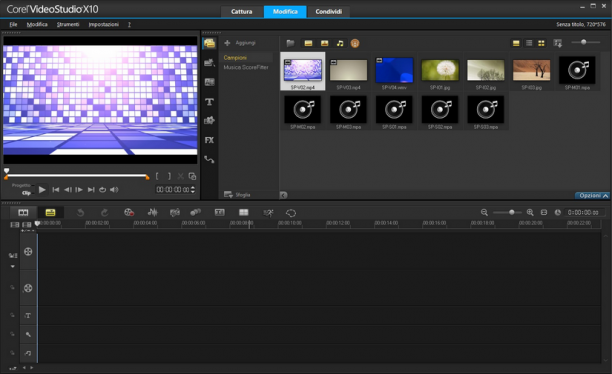Enlarge the preview window icon

click(192, 176)
